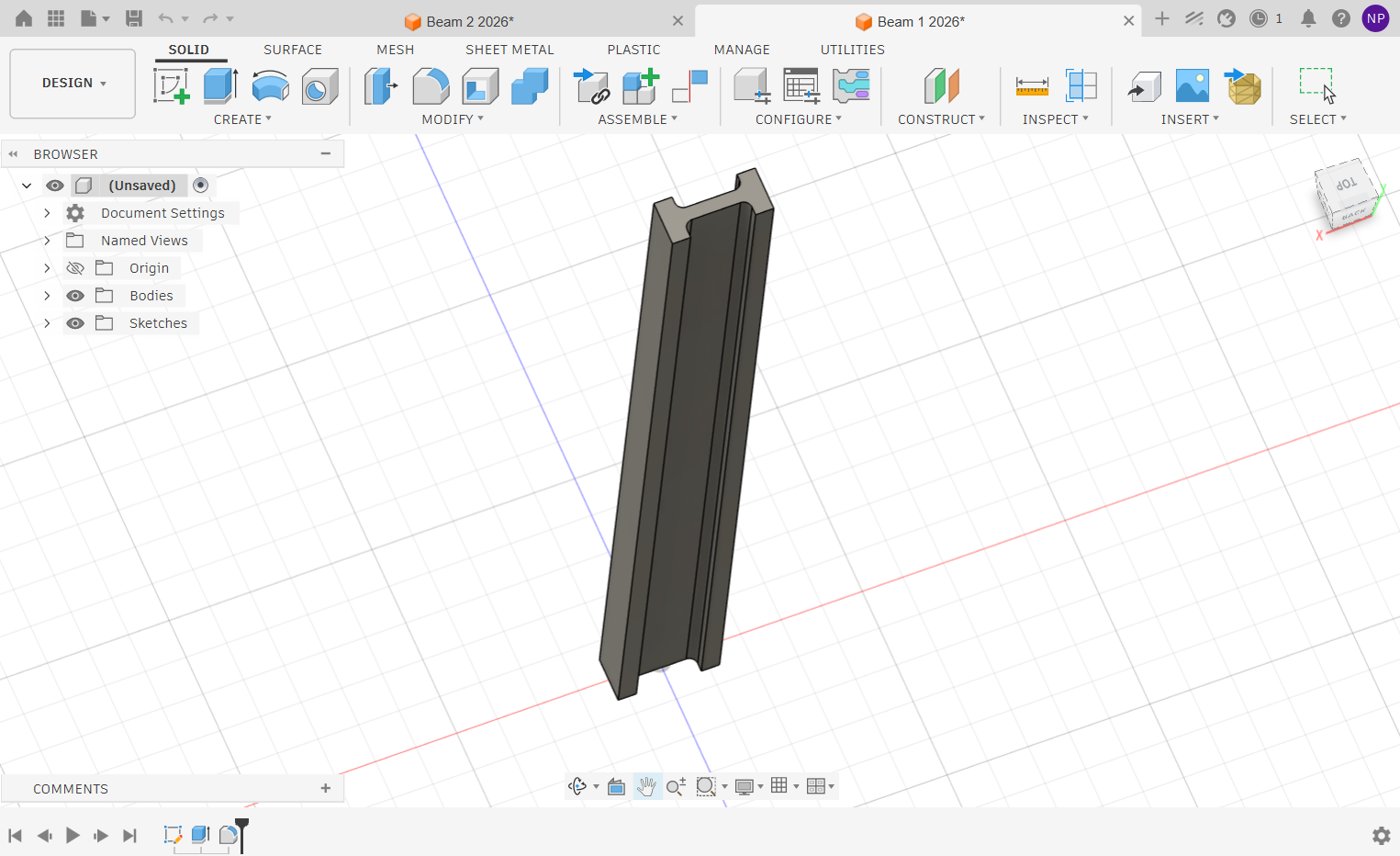
Task: Select the Interference inspect icon
Action: click(1081, 86)
